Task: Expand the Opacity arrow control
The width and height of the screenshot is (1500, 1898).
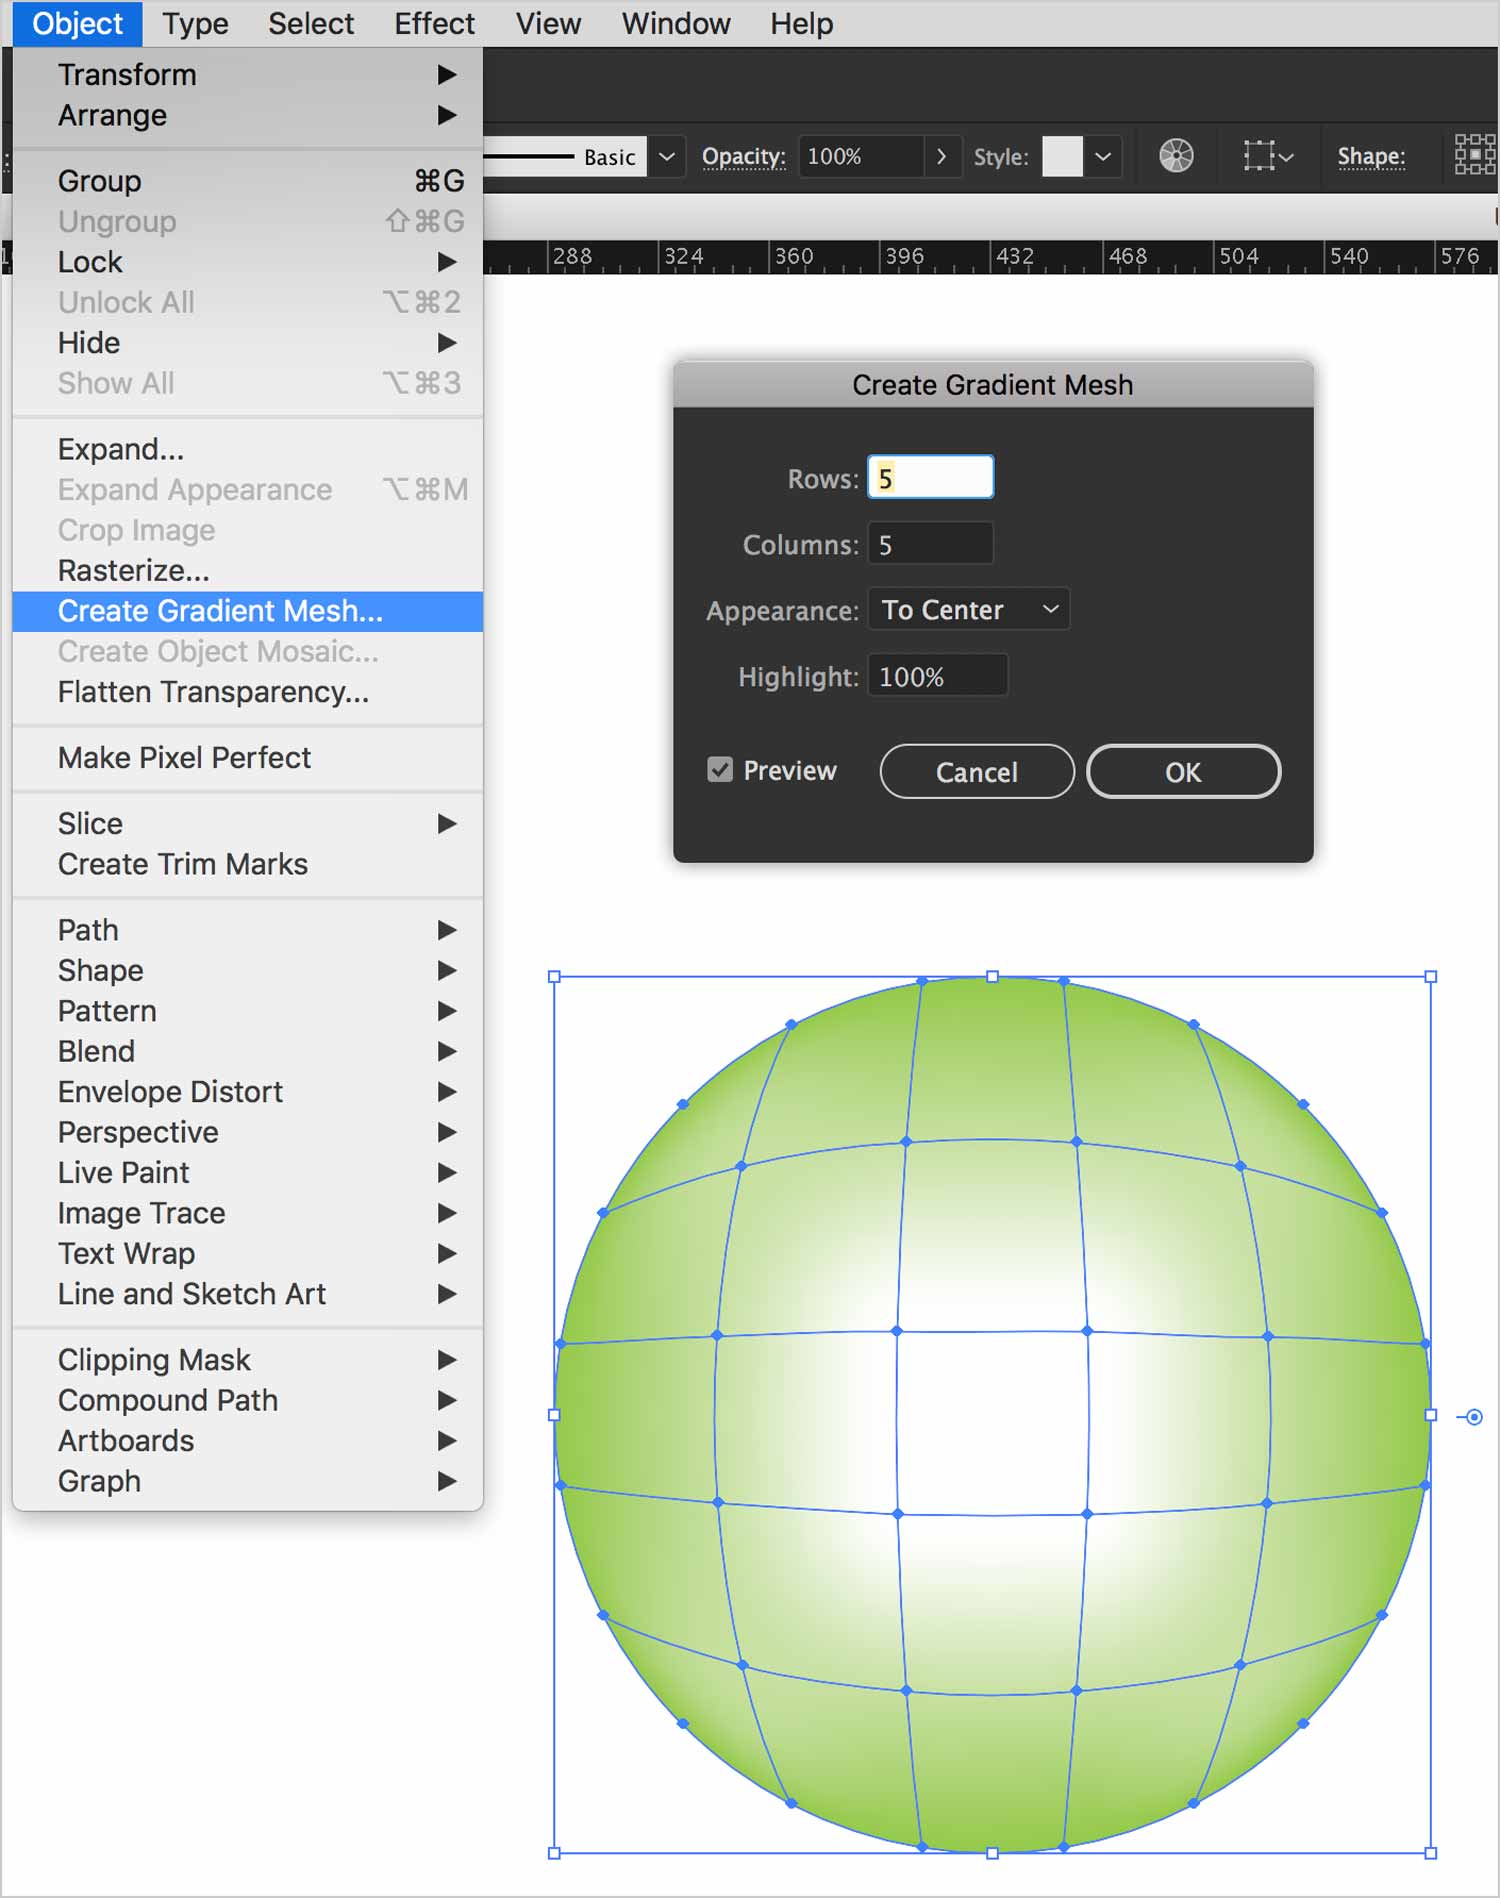Action: coord(941,157)
